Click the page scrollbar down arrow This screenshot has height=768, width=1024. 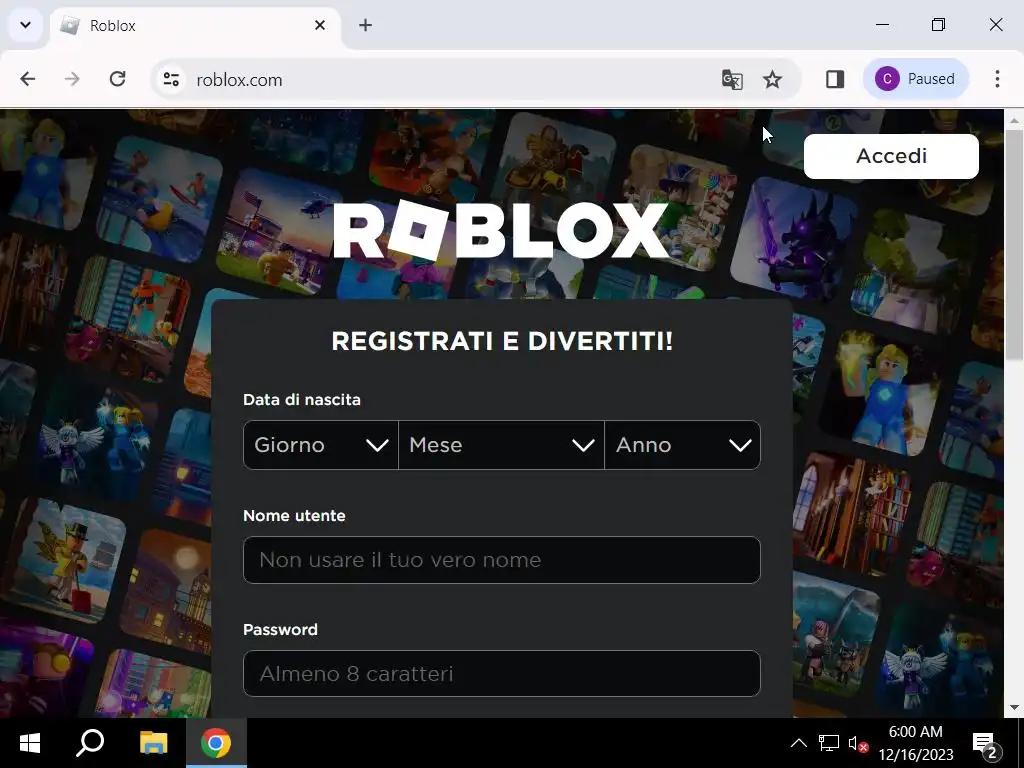click(1014, 707)
